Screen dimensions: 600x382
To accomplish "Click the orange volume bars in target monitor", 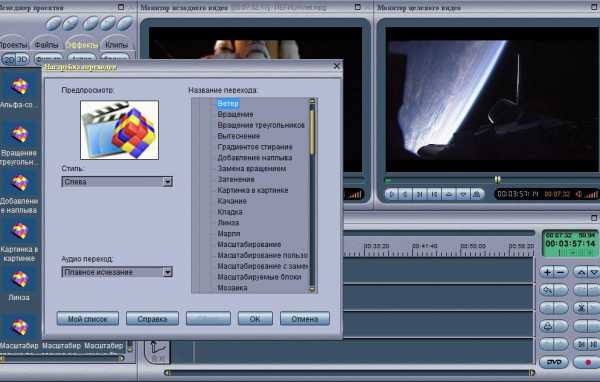I will point(592,195).
